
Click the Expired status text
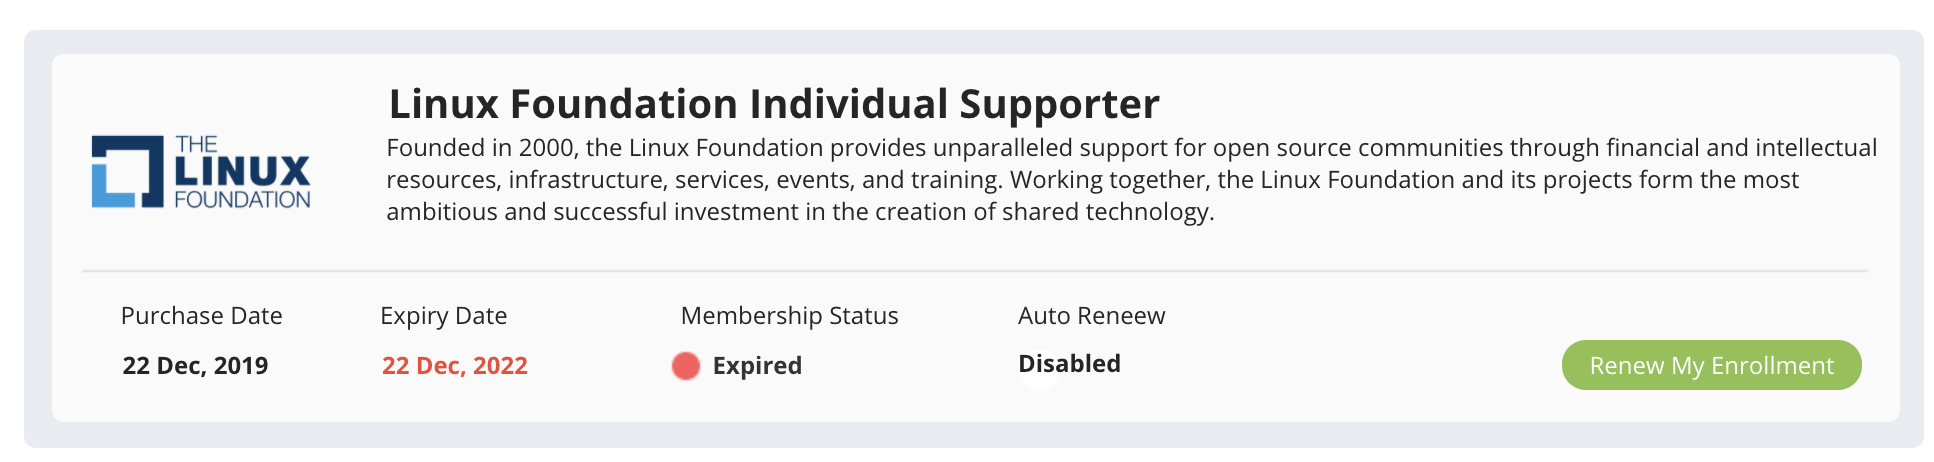point(757,365)
